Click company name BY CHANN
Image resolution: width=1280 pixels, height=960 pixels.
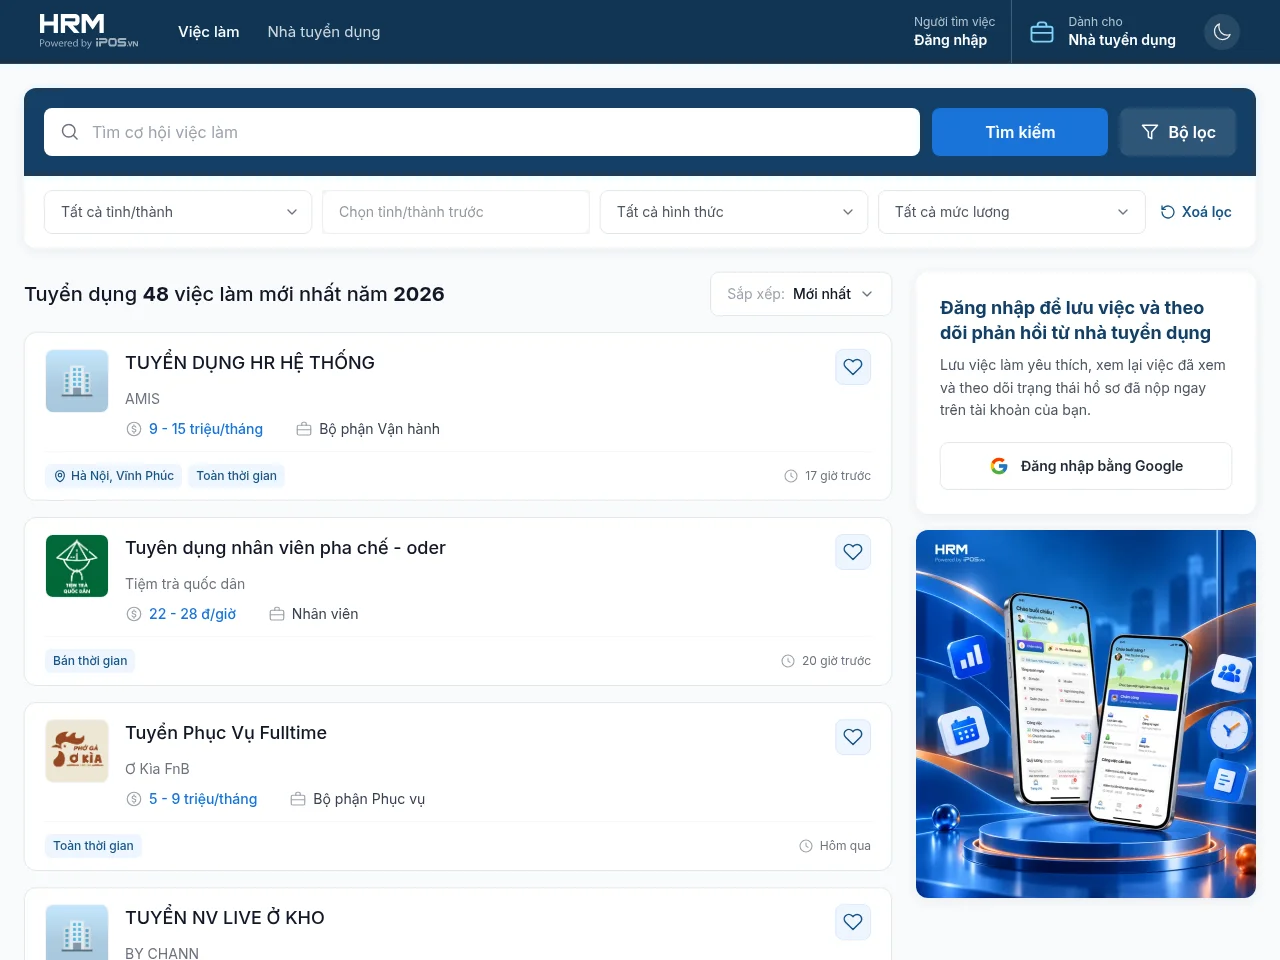pyautogui.click(x=162, y=953)
